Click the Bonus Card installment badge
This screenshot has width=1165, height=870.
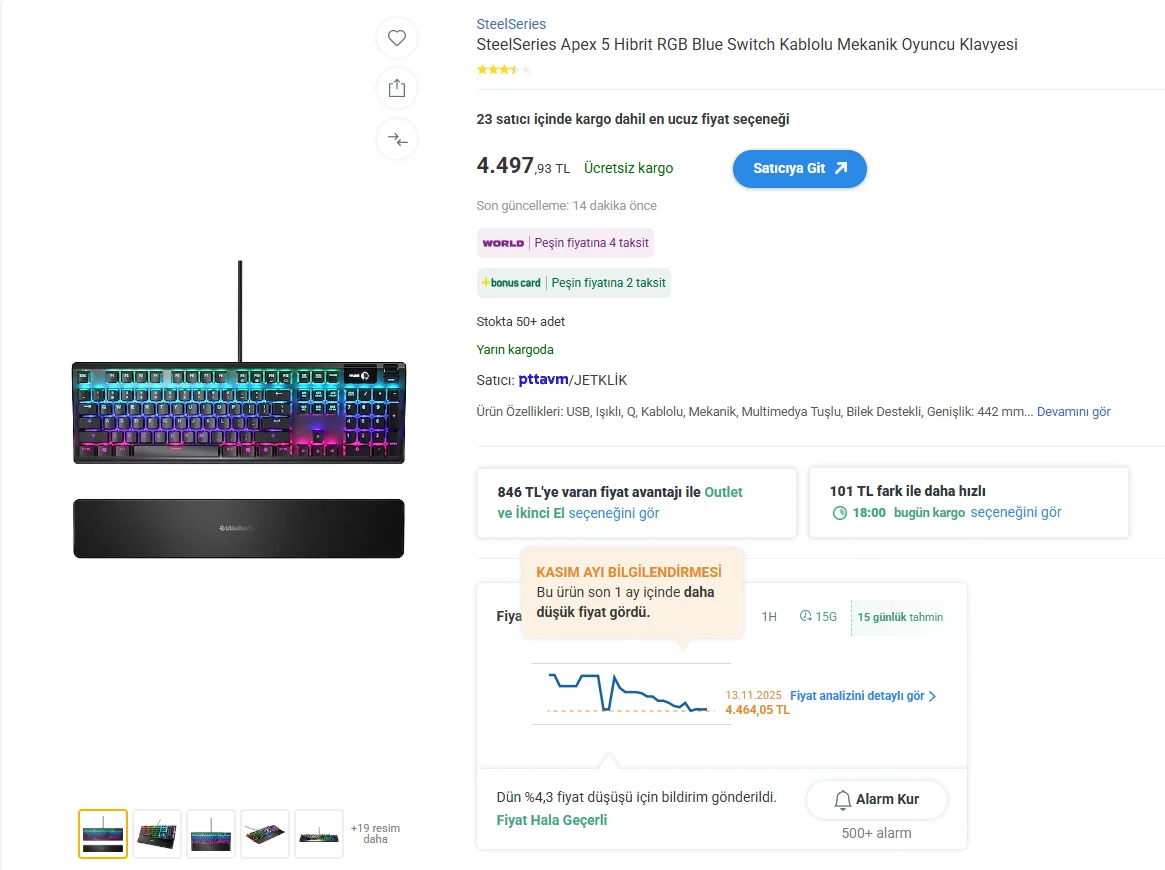pyautogui.click(x=574, y=283)
